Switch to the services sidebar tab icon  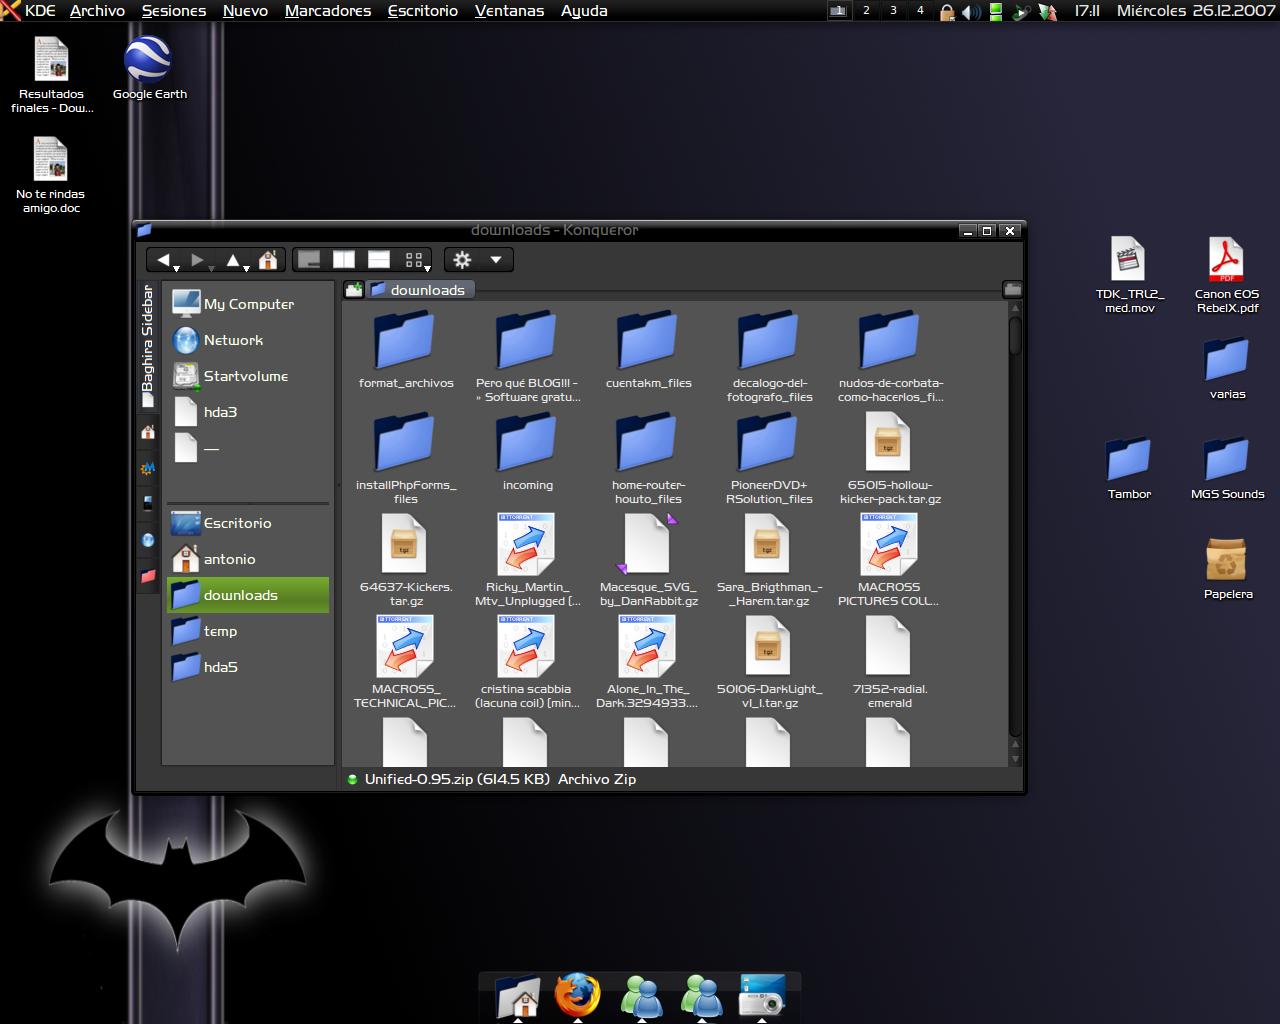pos(148,468)
